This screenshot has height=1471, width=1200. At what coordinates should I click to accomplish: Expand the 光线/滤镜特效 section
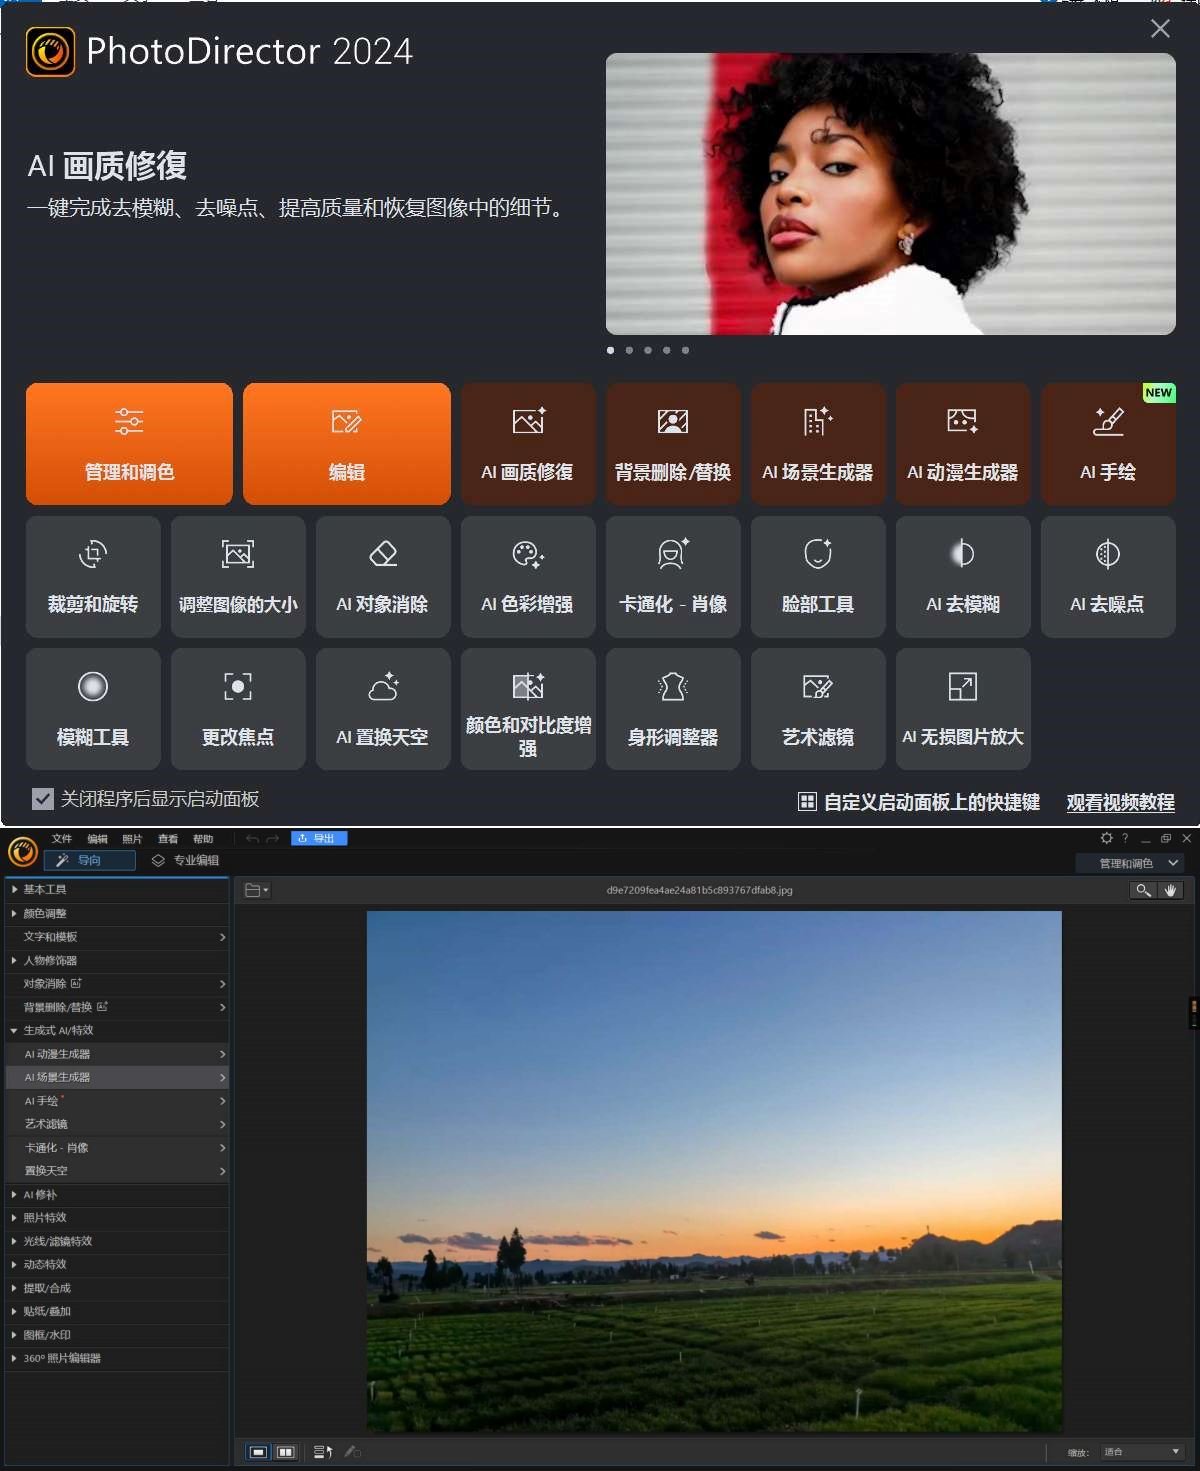(x=117, y=1241)
